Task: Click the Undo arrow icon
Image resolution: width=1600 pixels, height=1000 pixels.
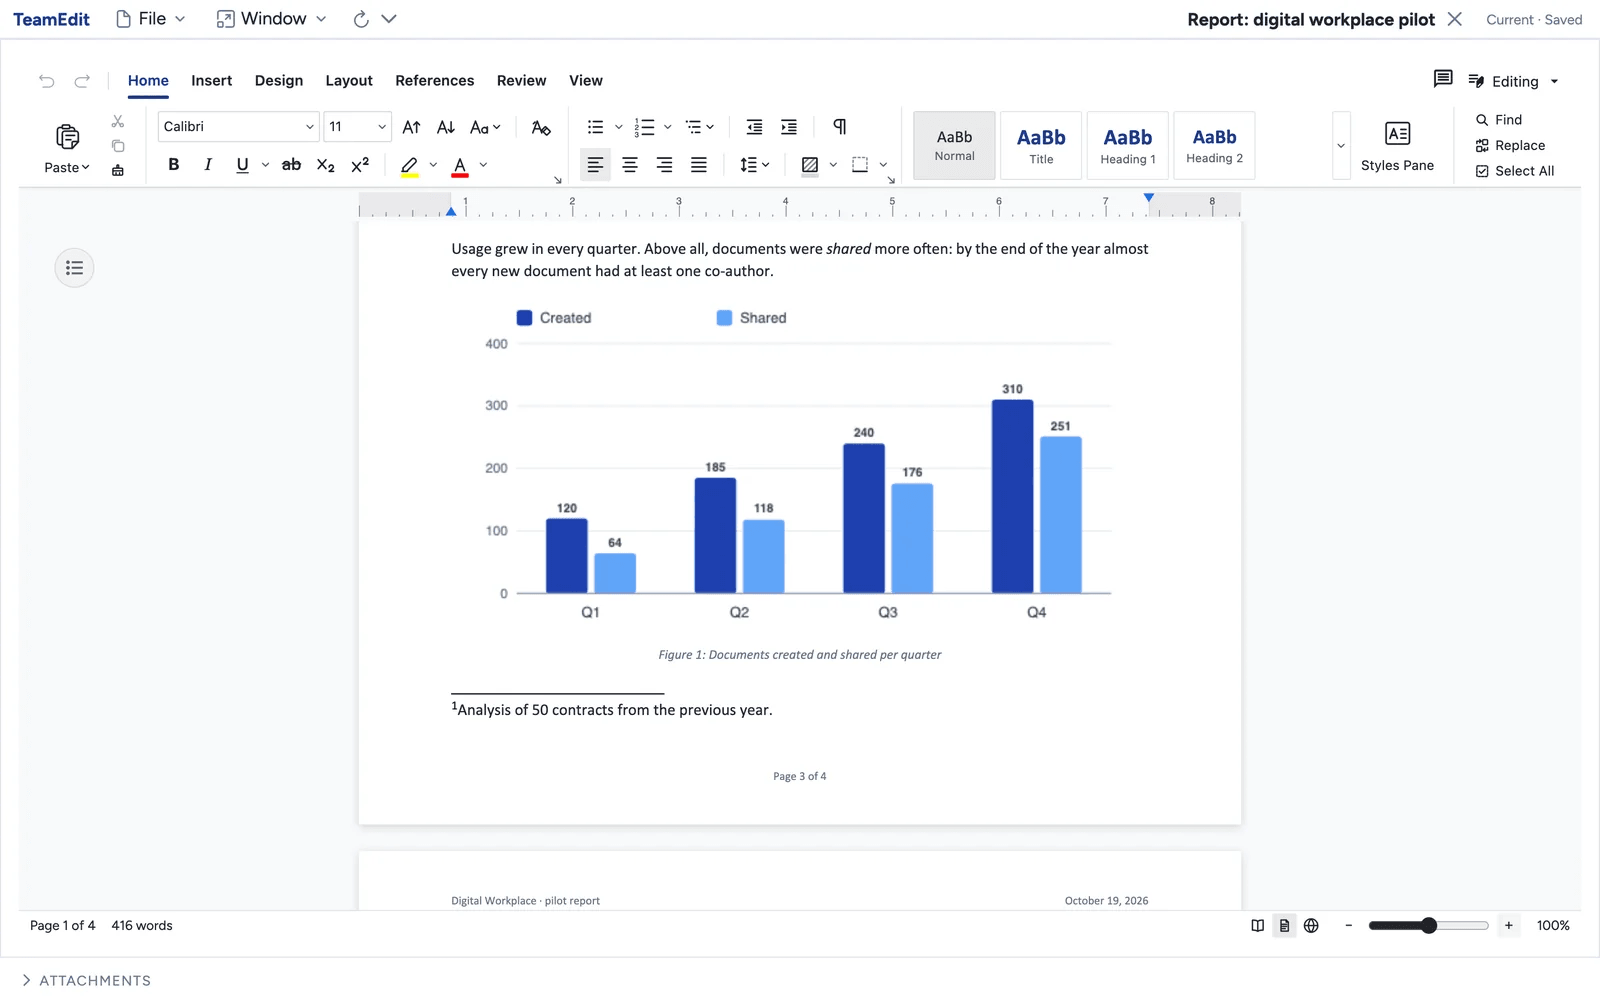Action: (x=47, y=81)
